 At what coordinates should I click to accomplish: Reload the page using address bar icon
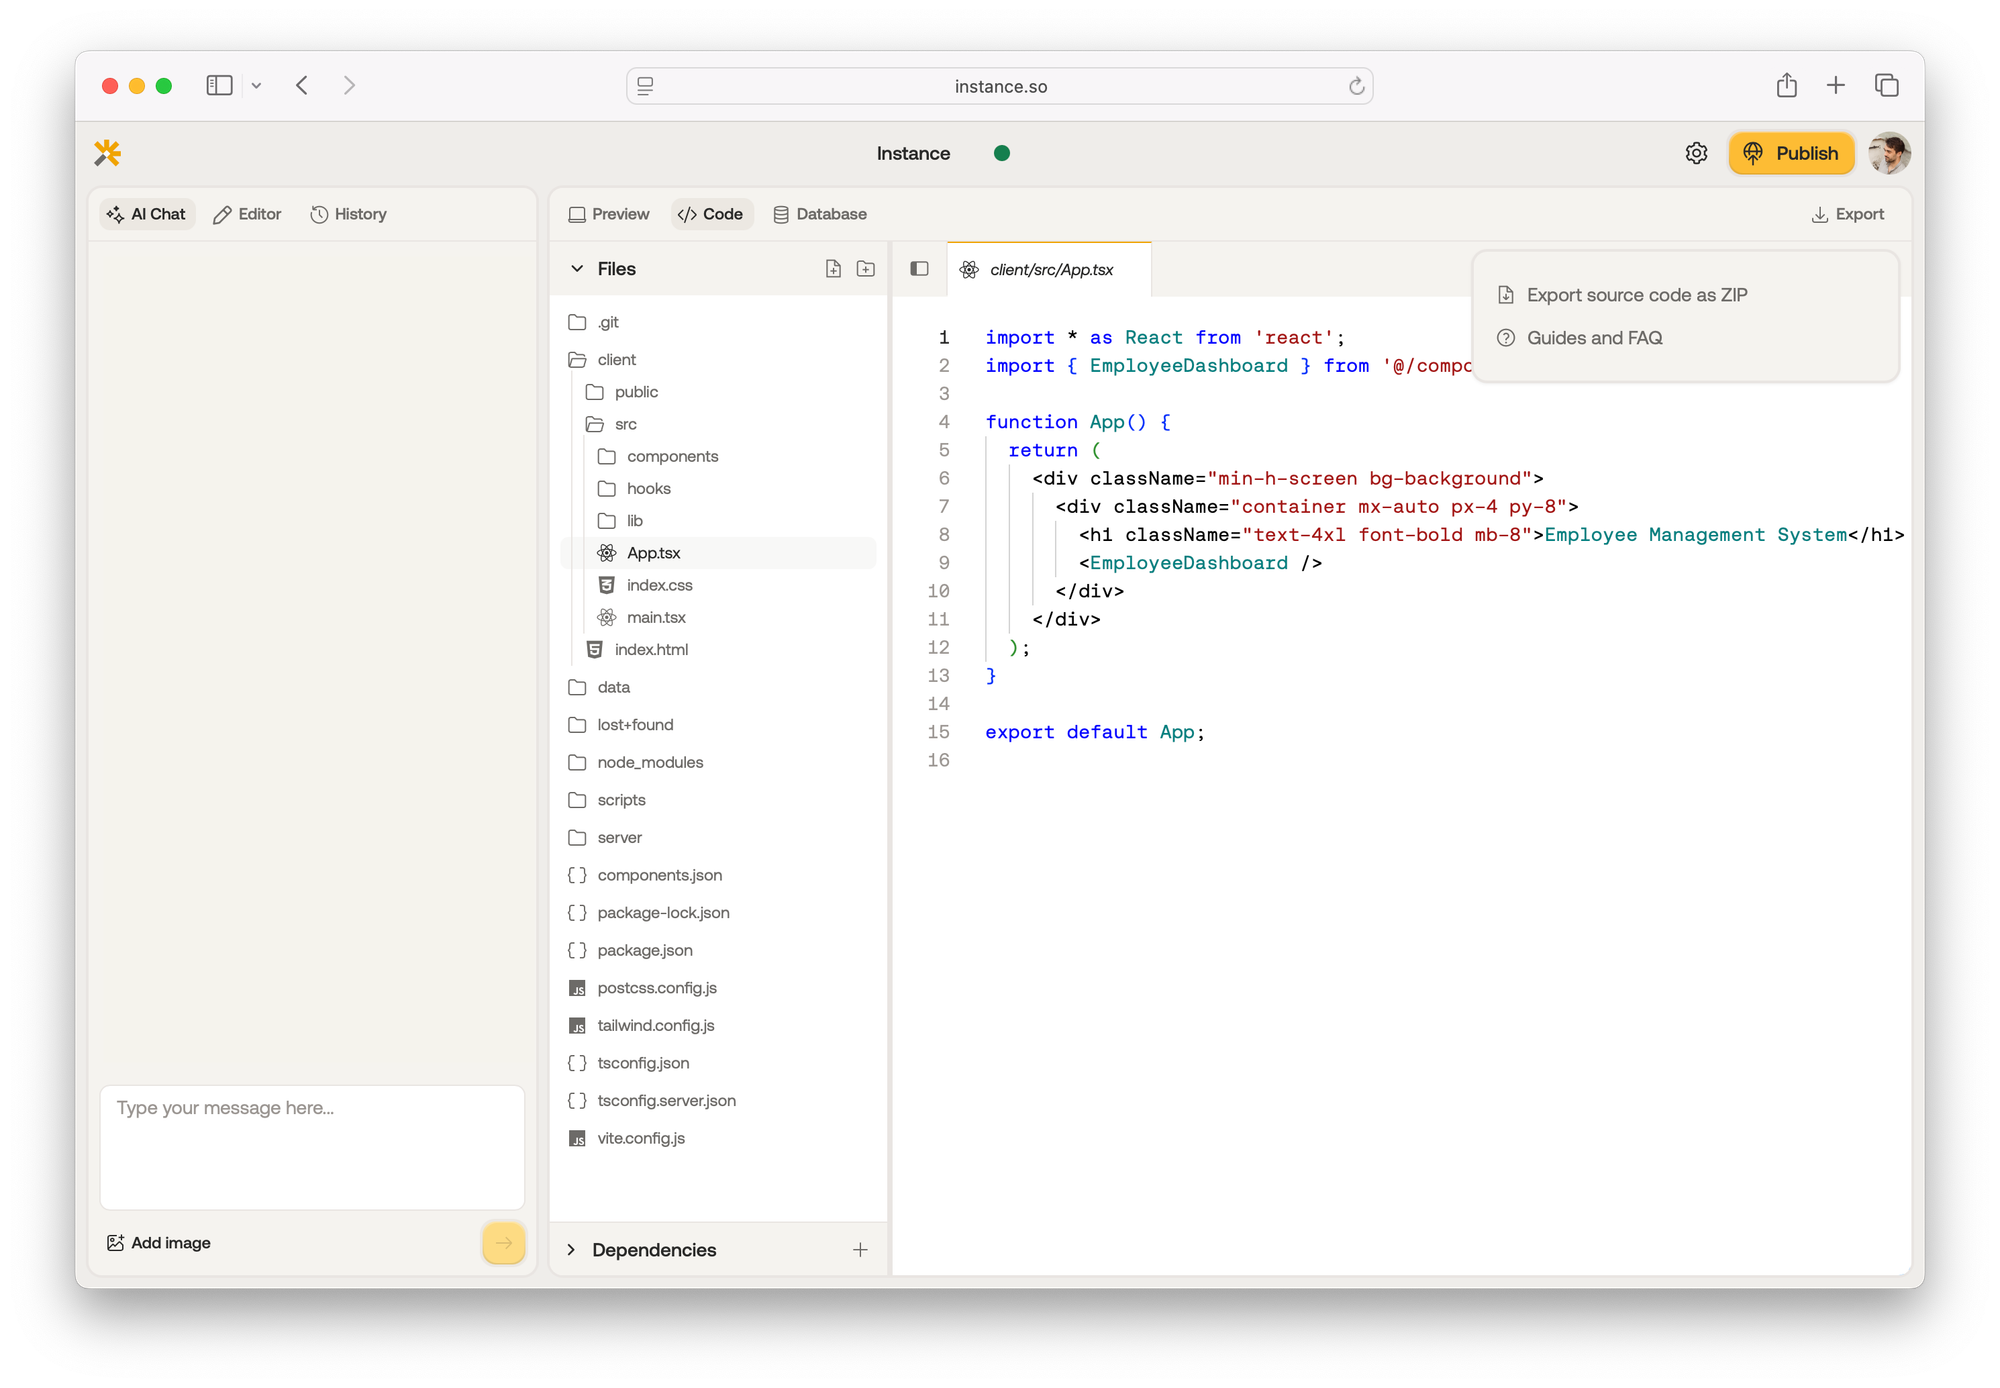tap(1356, 87)
